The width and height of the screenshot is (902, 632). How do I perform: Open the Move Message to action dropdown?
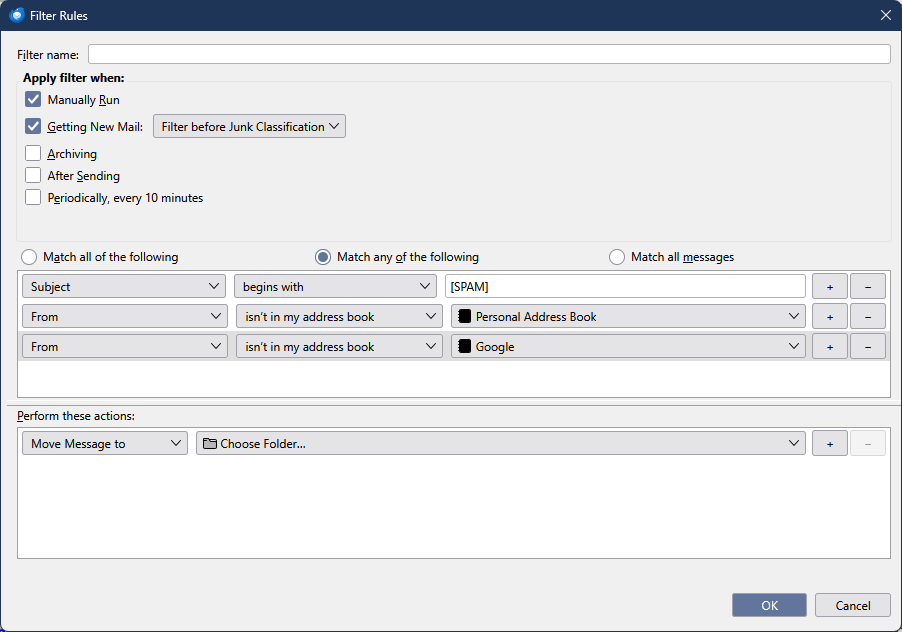[104, 444]
